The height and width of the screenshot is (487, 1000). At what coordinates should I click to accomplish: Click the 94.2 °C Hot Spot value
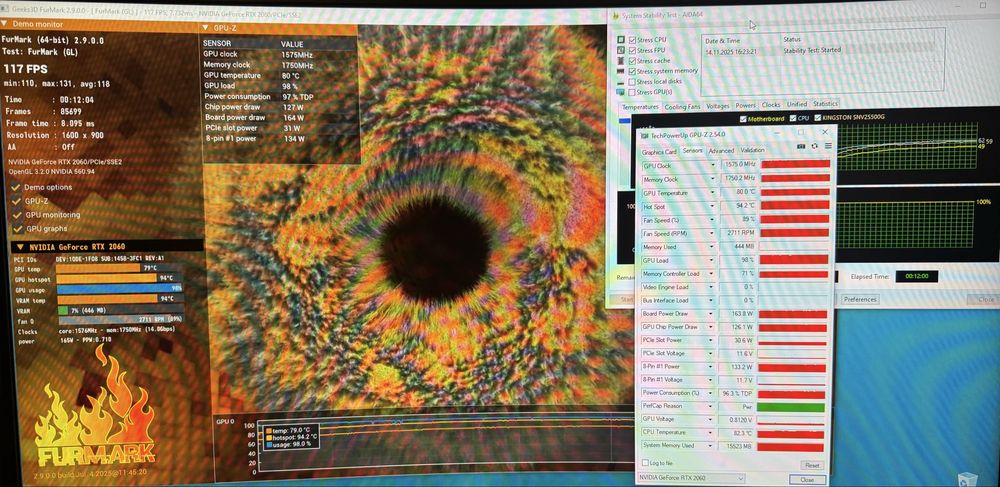(x=737, y=206)
